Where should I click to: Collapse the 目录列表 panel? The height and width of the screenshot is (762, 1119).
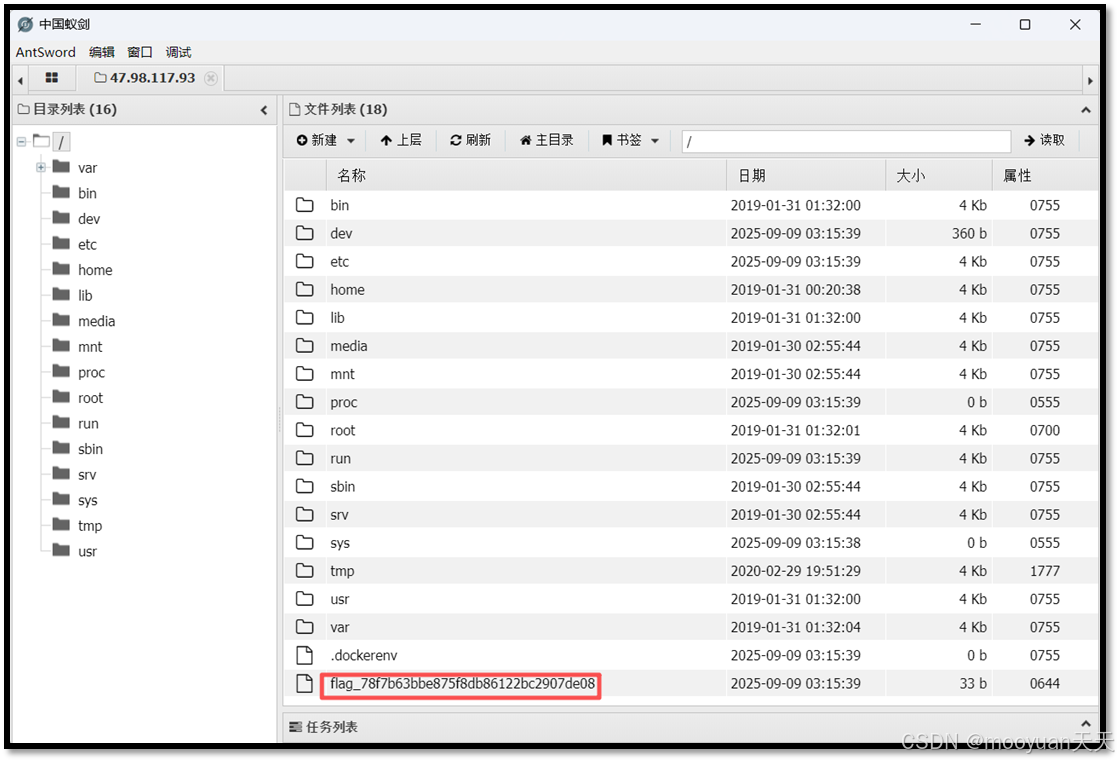[264, 110]
